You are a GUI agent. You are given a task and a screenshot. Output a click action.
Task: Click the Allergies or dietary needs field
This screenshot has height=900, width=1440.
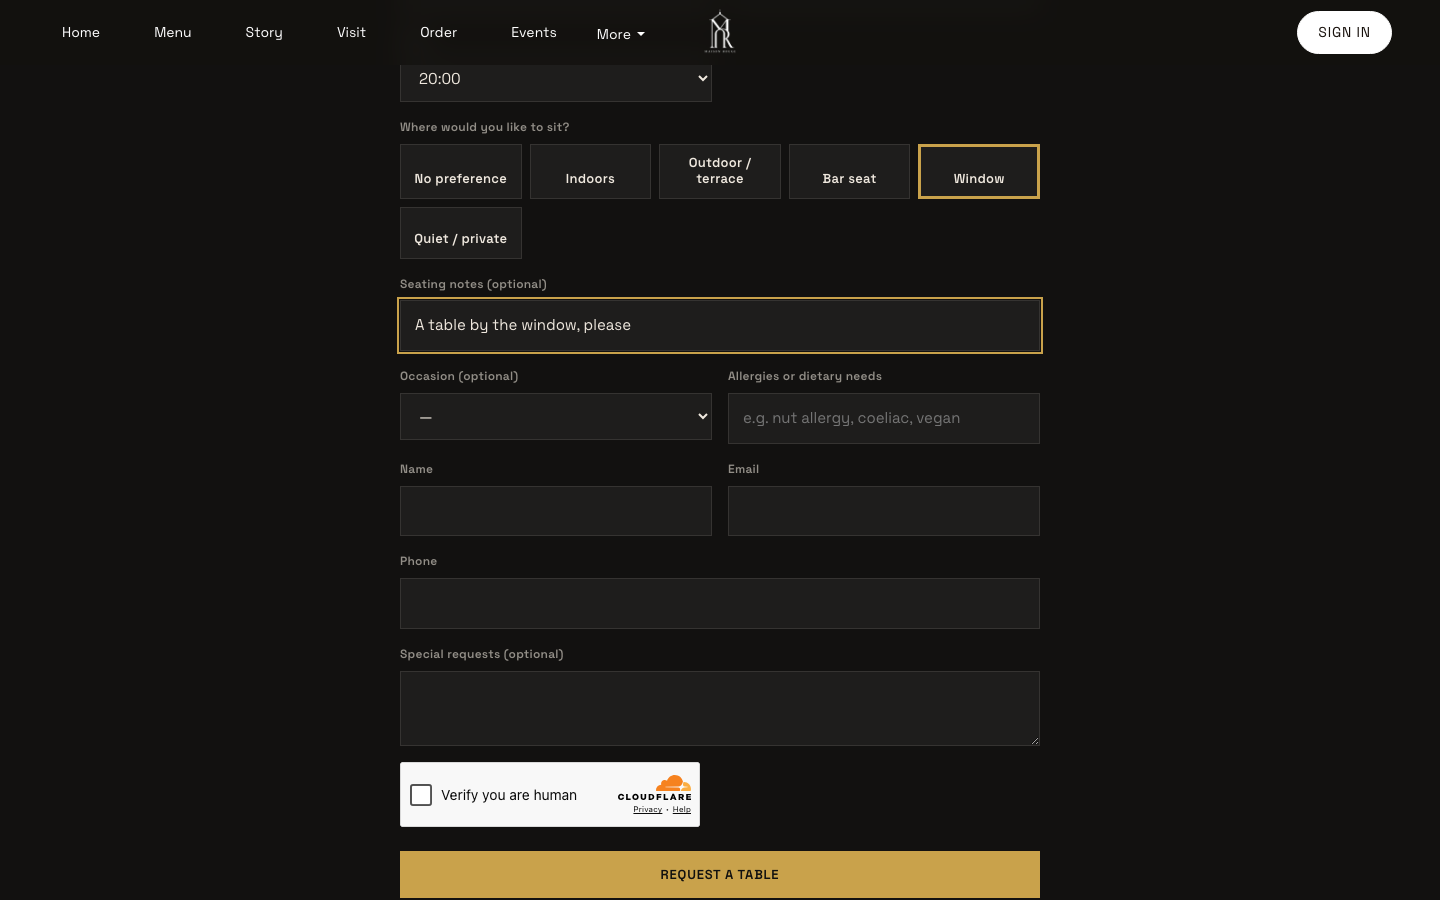pyautogui.click(x=884, y=418)
